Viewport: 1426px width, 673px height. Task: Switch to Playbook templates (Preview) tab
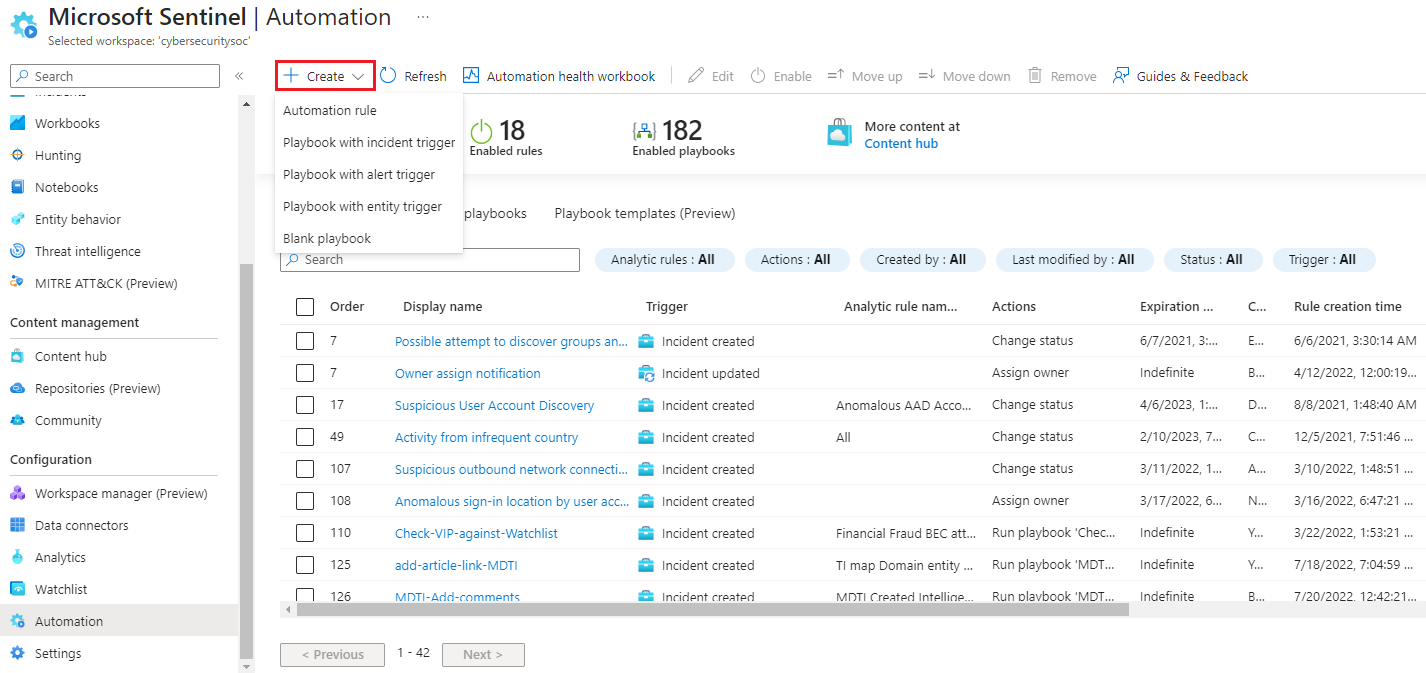tap(645, 213)
